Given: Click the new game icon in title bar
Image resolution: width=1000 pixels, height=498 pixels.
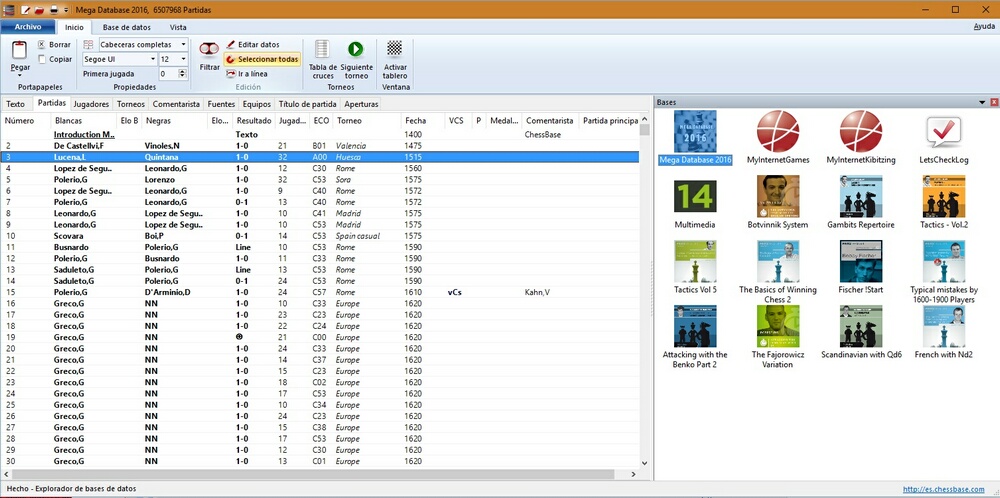Looking at the screenshot, I should pyautogui.click(x=26, y=10).
